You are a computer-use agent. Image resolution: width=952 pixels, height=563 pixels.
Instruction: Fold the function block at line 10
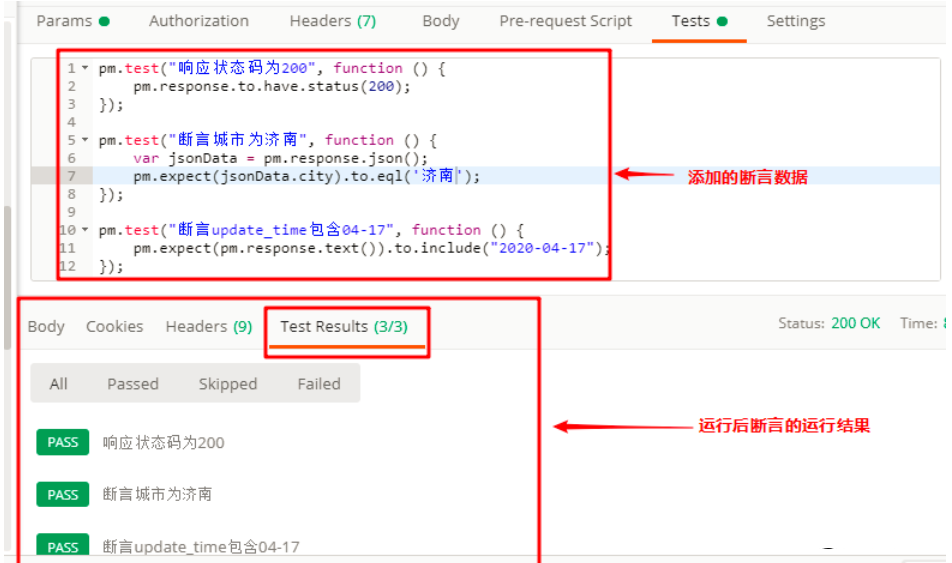pos(85,231)
